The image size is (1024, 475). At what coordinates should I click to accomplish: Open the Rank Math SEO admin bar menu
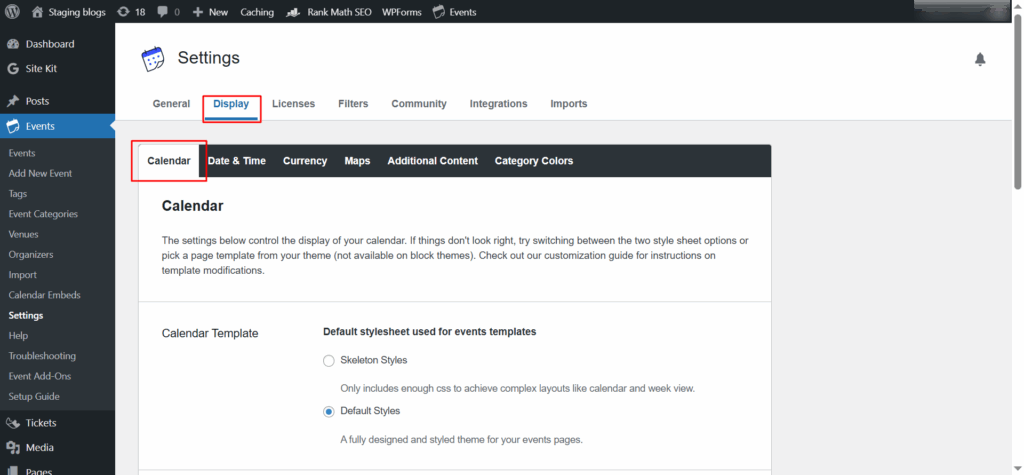coord(329,12)
